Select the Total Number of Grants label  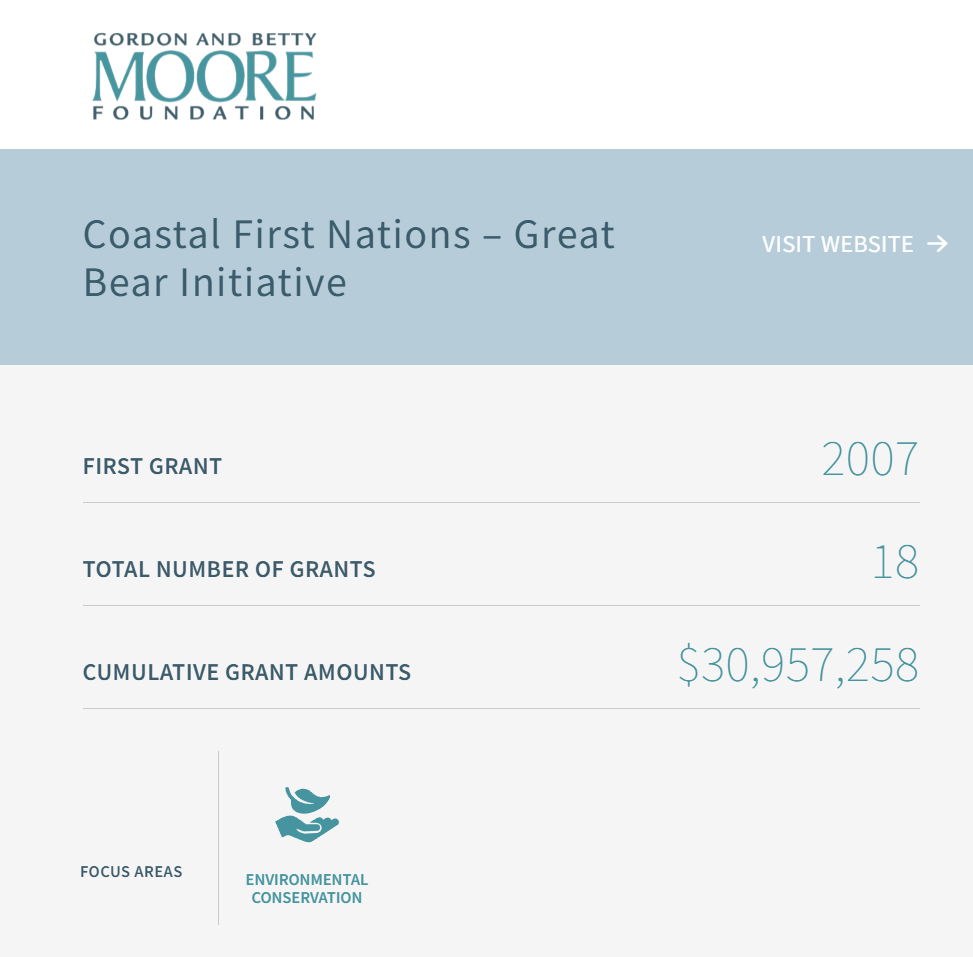[229, 570]
